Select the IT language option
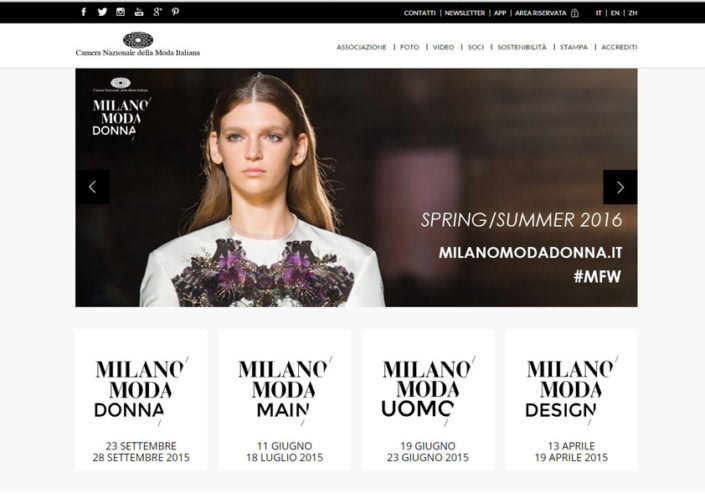Image resolution: width=705 pixels, height=498 pixels. pyautogui.click(x=598, y=13)
